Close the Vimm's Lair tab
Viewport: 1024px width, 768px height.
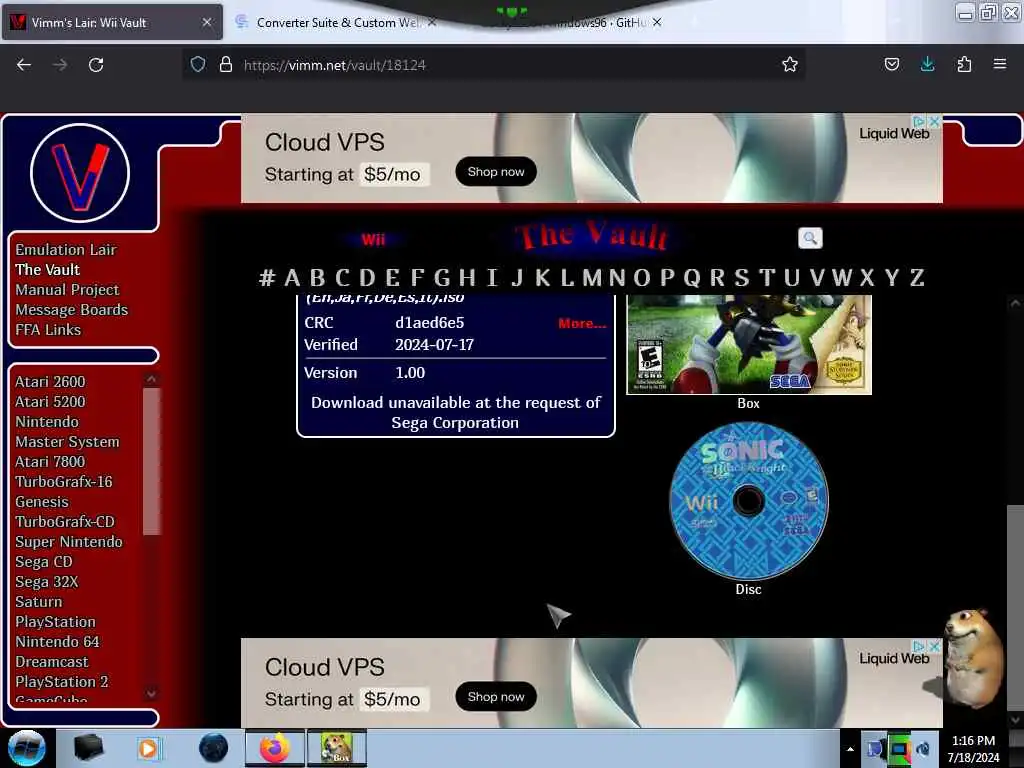(206, 22)
